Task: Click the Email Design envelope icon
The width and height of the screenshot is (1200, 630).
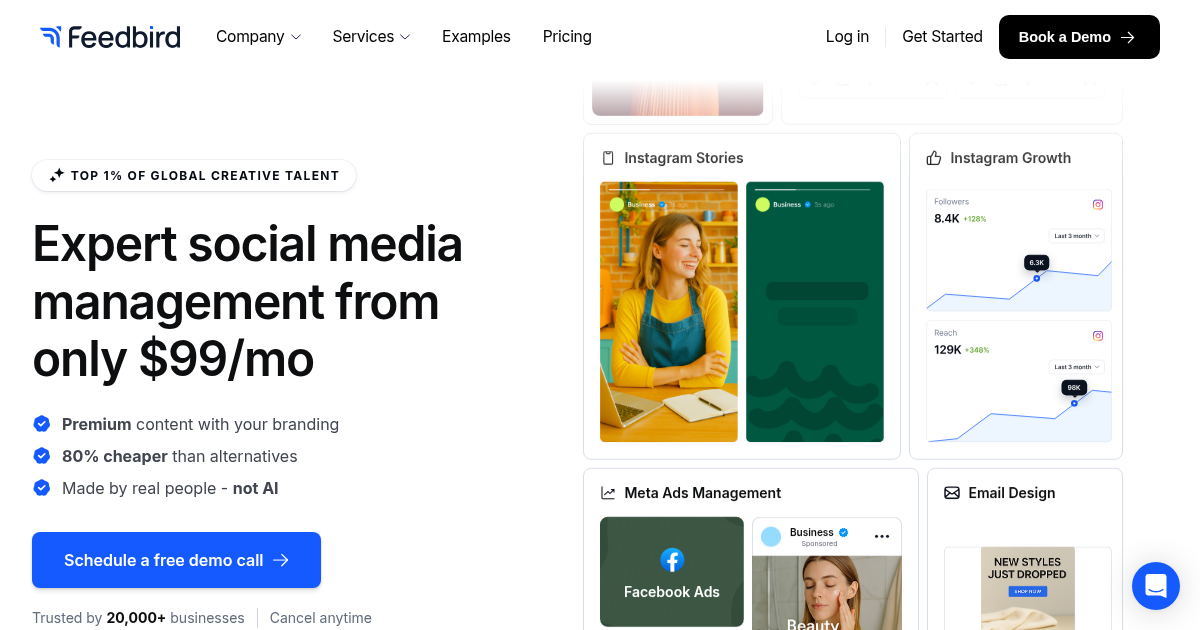Action: [x=952, y=493]
